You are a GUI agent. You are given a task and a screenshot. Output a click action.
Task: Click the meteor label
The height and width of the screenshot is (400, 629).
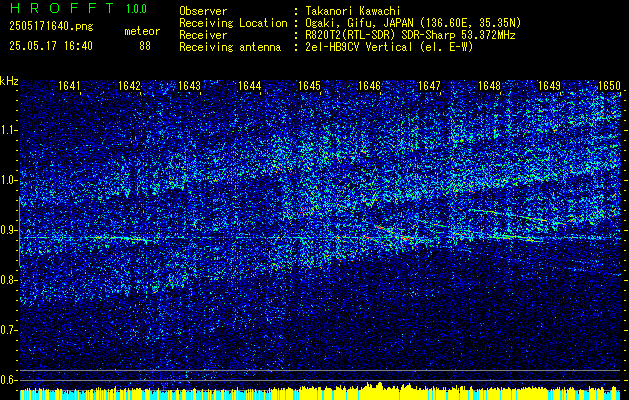click(x=142, y=31)
